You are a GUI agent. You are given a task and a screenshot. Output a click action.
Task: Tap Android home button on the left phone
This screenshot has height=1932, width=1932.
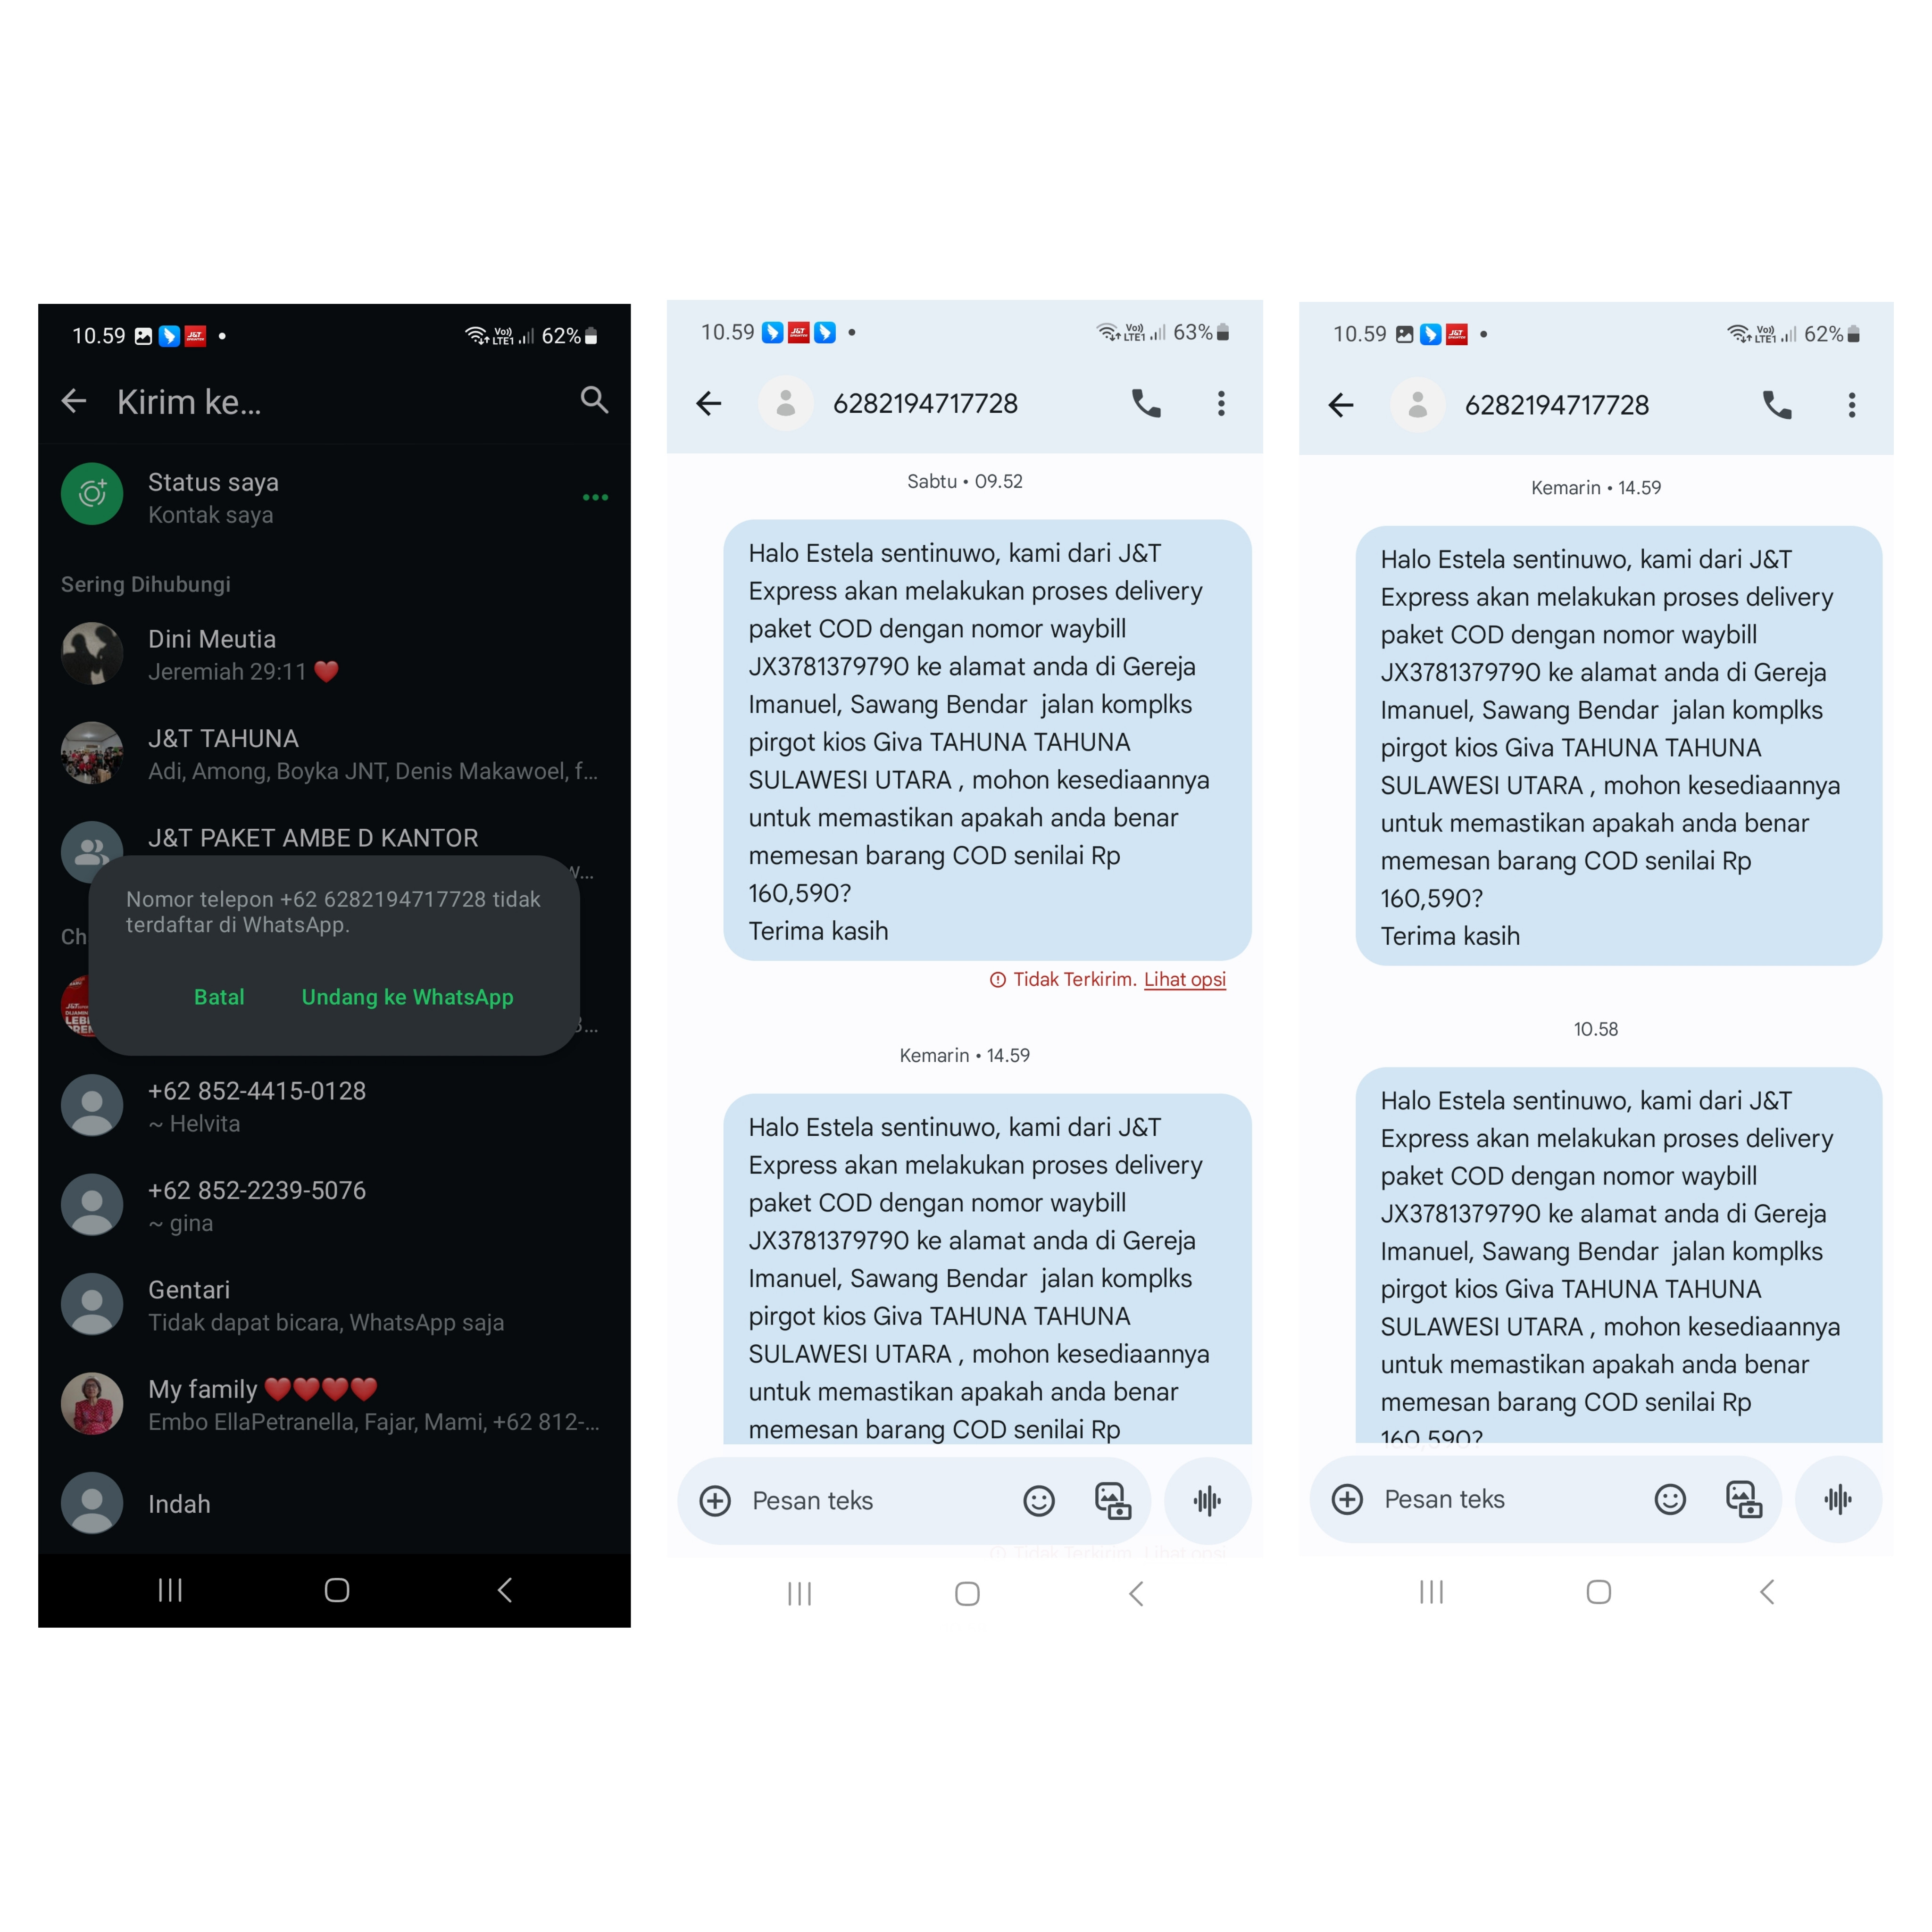337,1590
